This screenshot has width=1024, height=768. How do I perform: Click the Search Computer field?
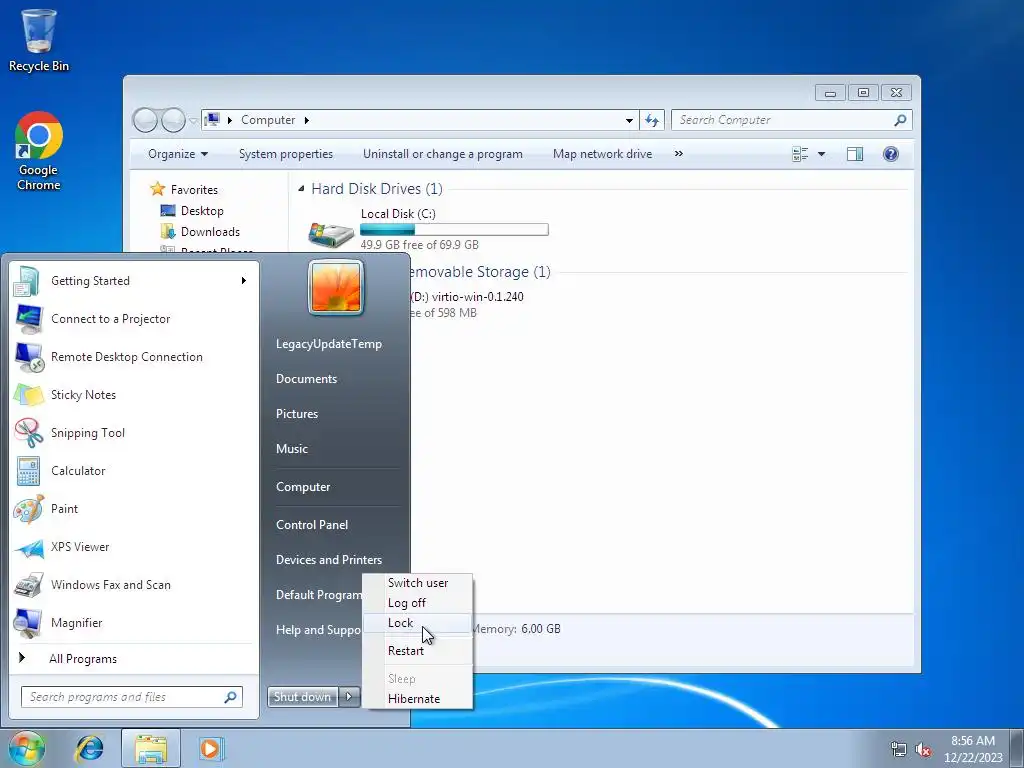pos(792,120)
